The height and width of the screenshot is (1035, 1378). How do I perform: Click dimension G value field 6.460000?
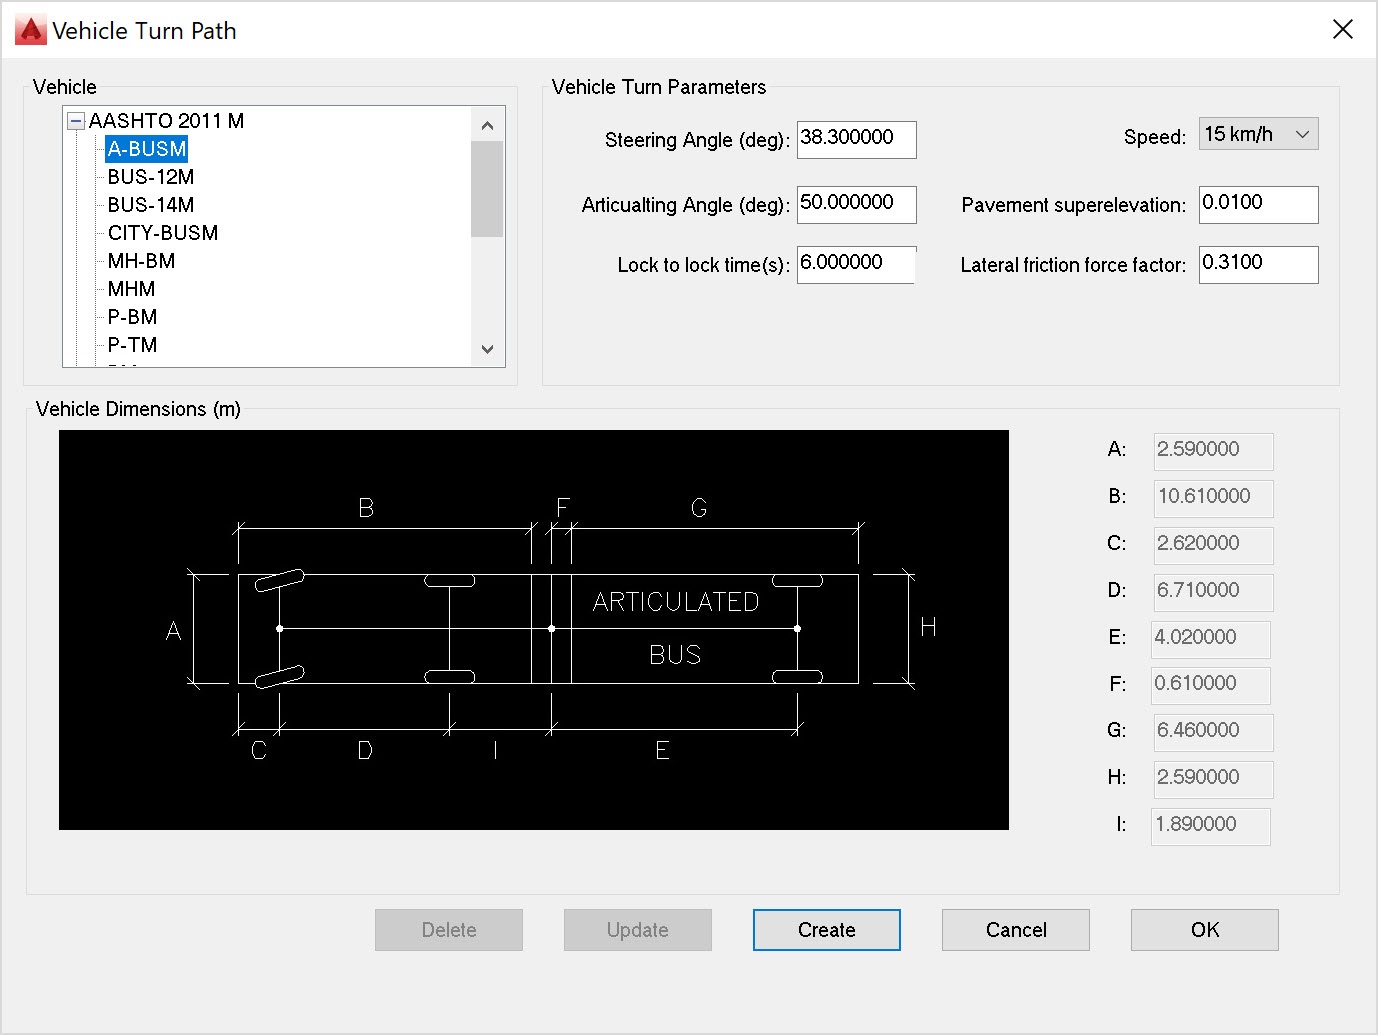pyautogui.click(x=1213, y=732)
